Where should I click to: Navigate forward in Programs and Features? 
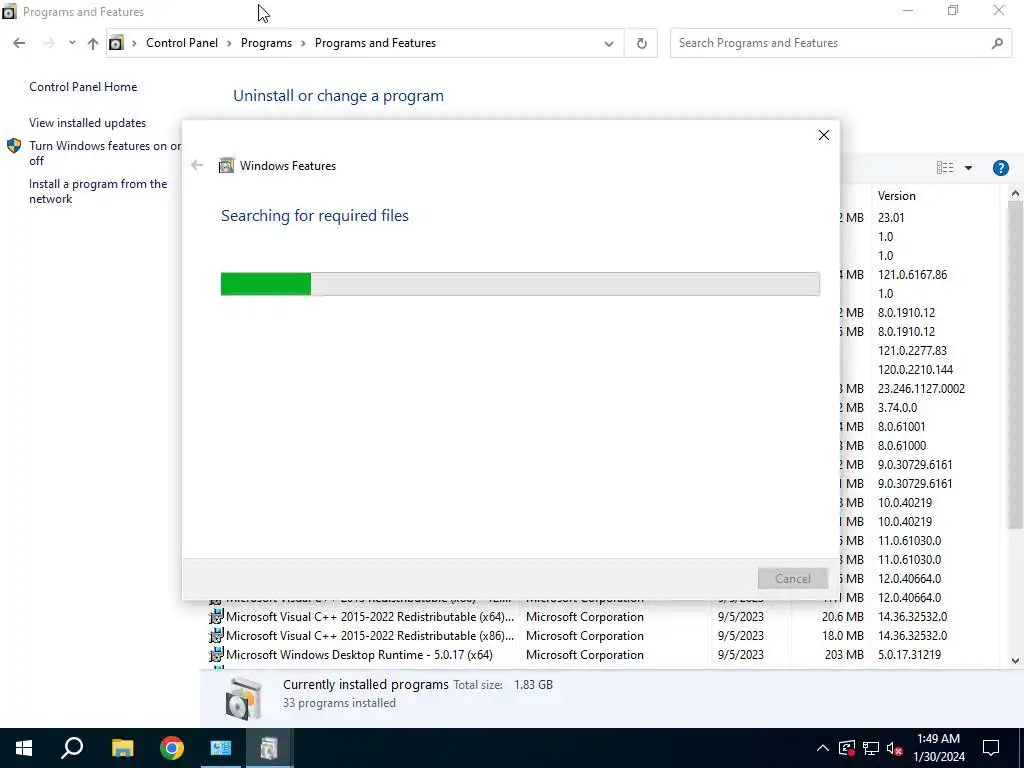point(48,43)
